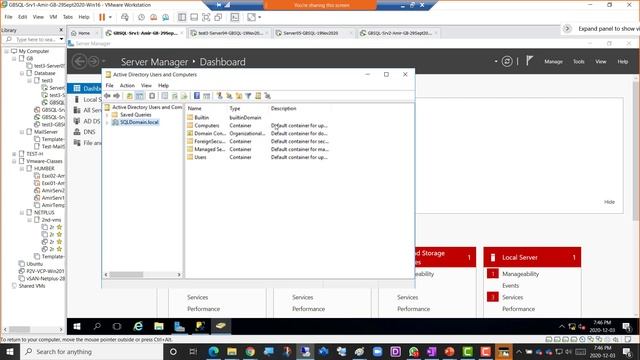Click guest Windows Start button
The image size is (640, 360).
coord(77,326)
